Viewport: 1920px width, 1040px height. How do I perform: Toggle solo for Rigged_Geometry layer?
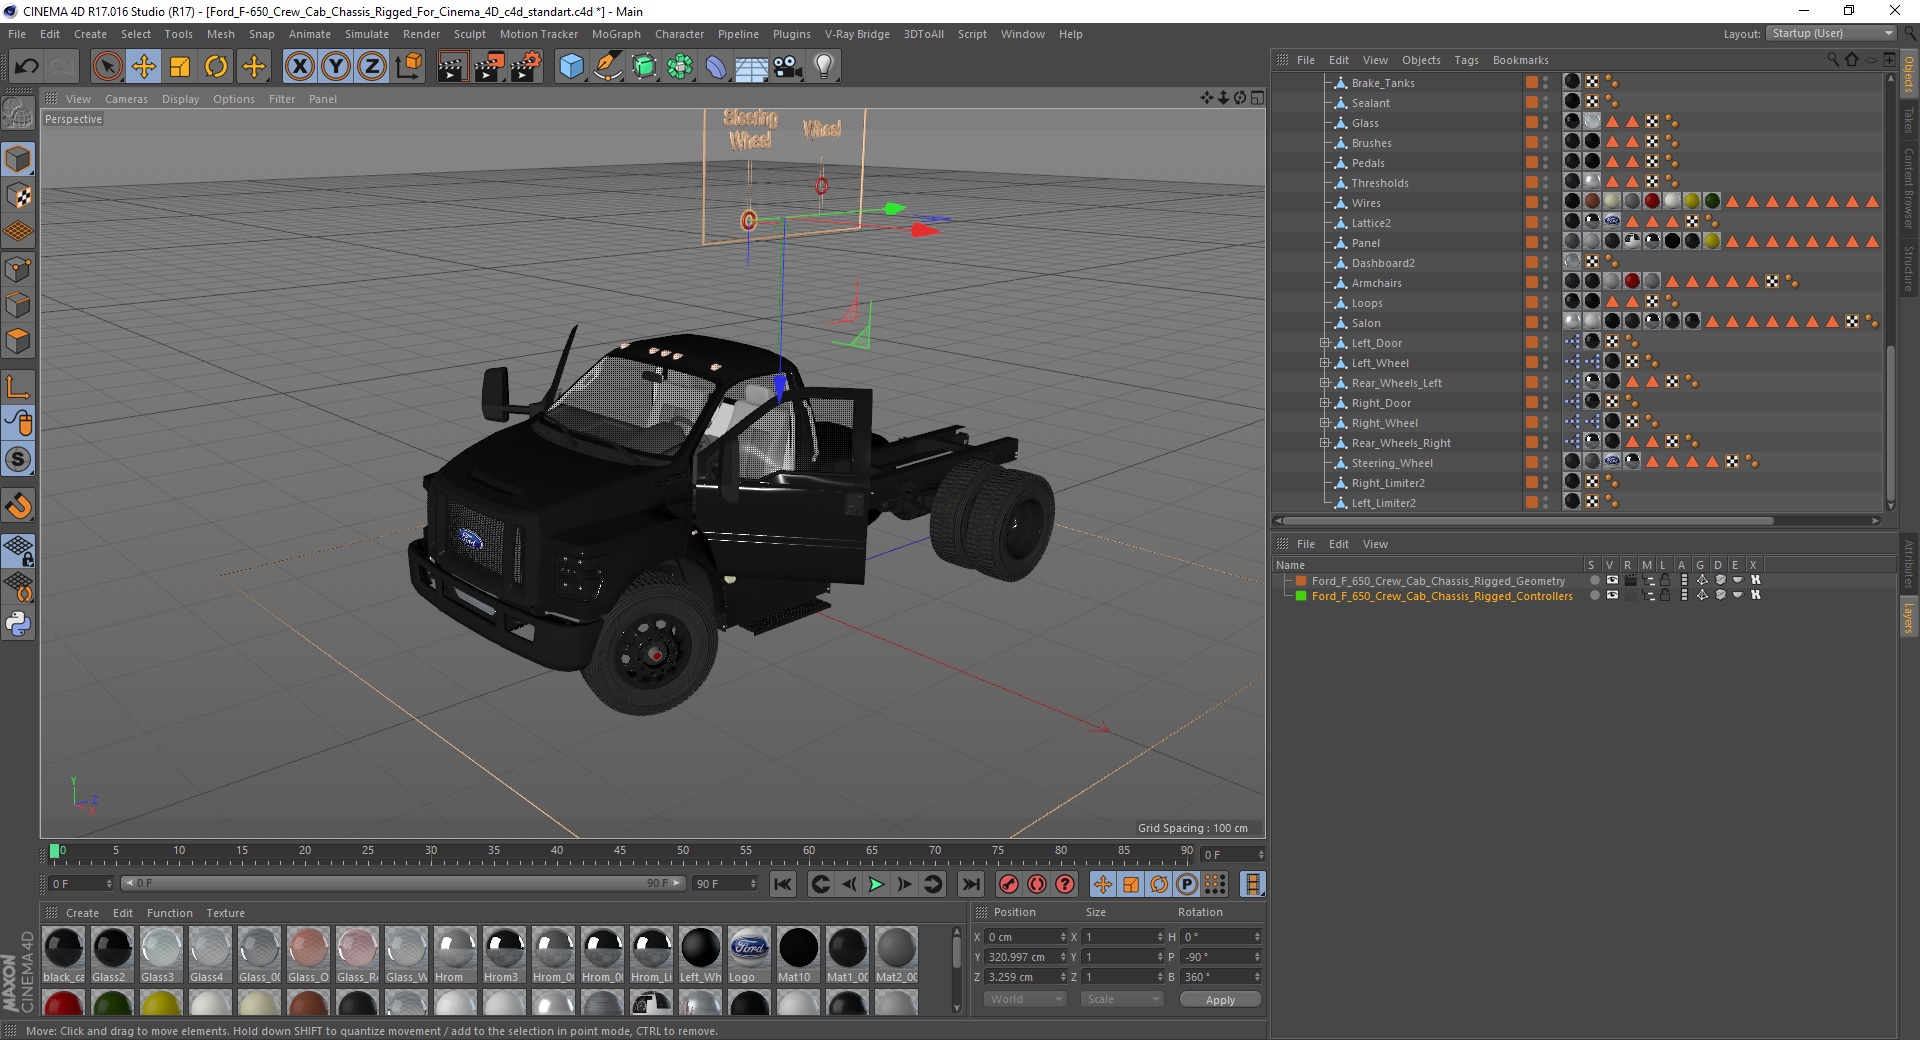point(1594,580)
